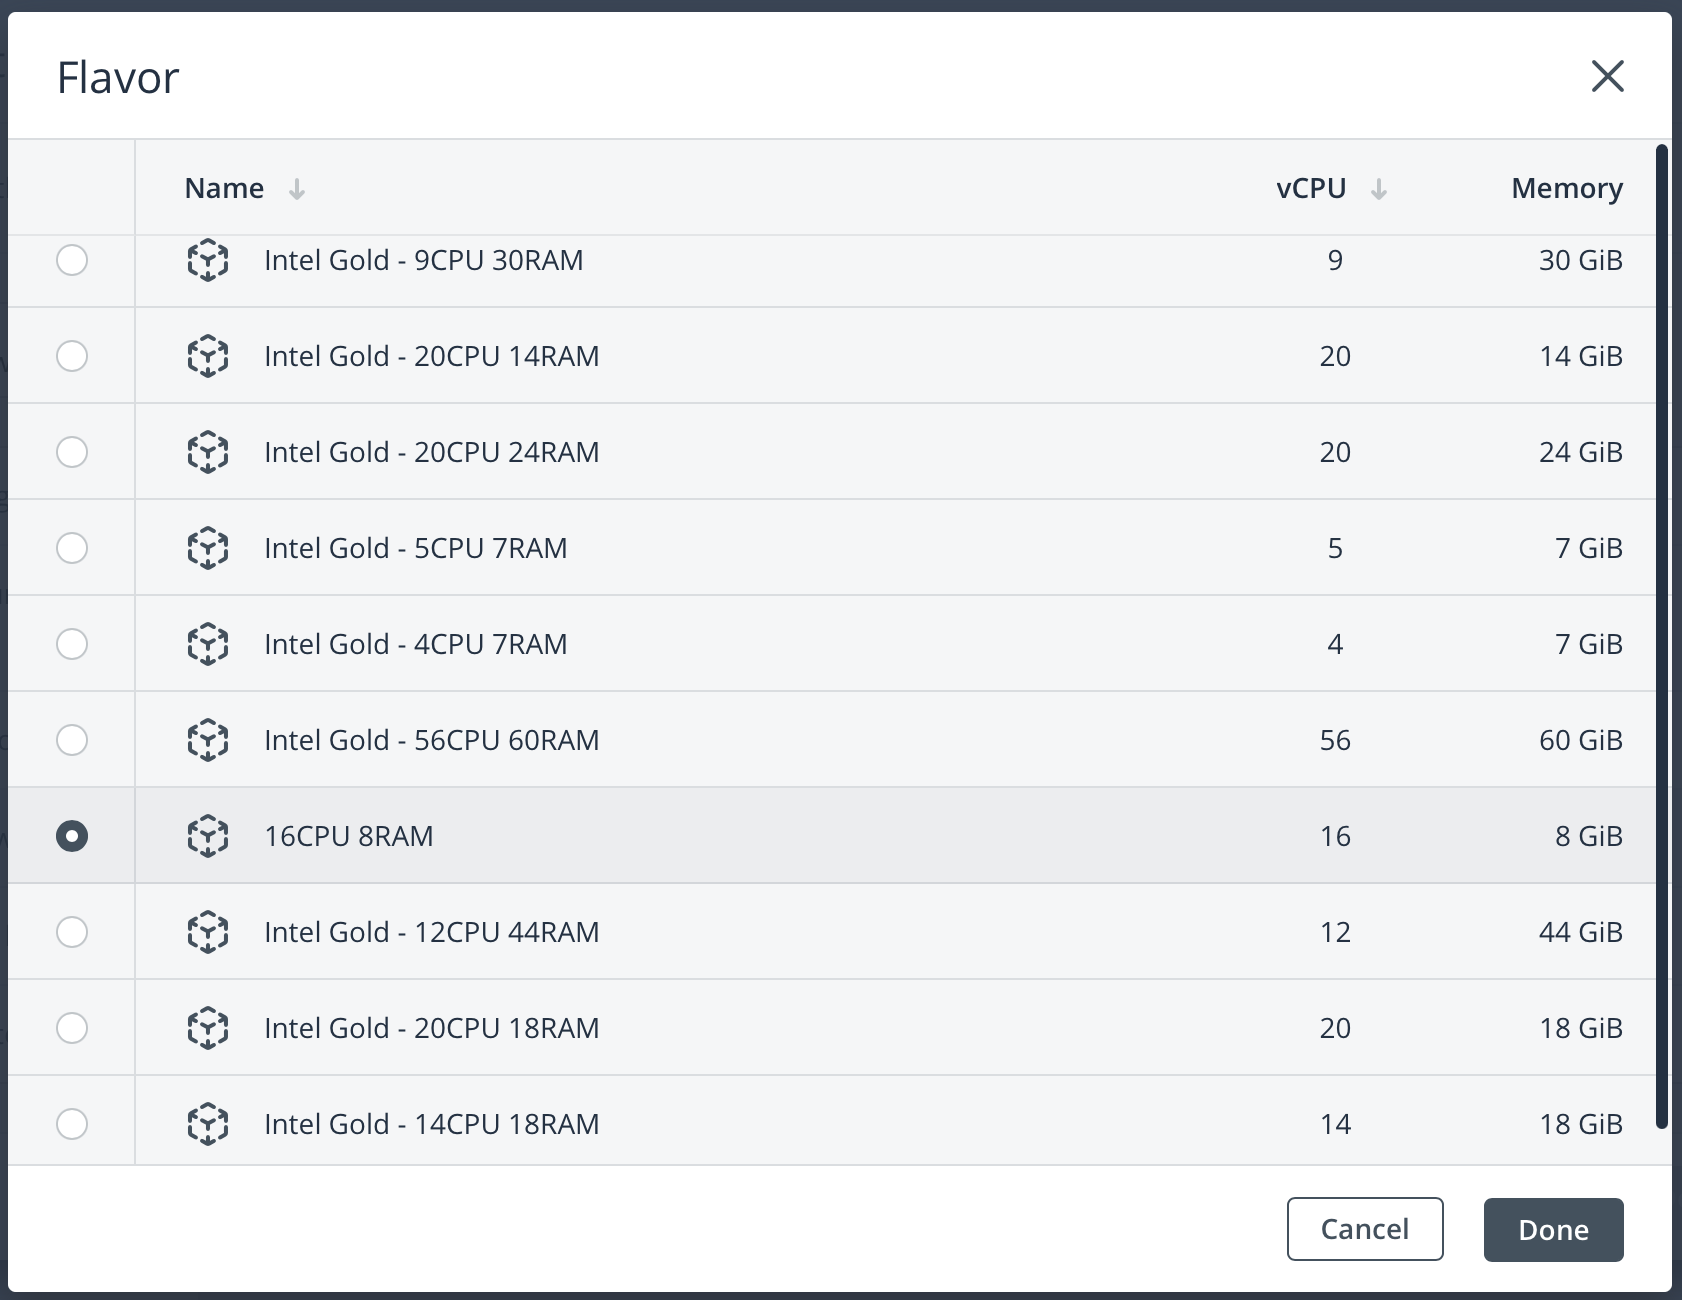Click the cube icon in the 16CPU 8RAM row
The image size is (1682, 1300).
coord(208,836)
